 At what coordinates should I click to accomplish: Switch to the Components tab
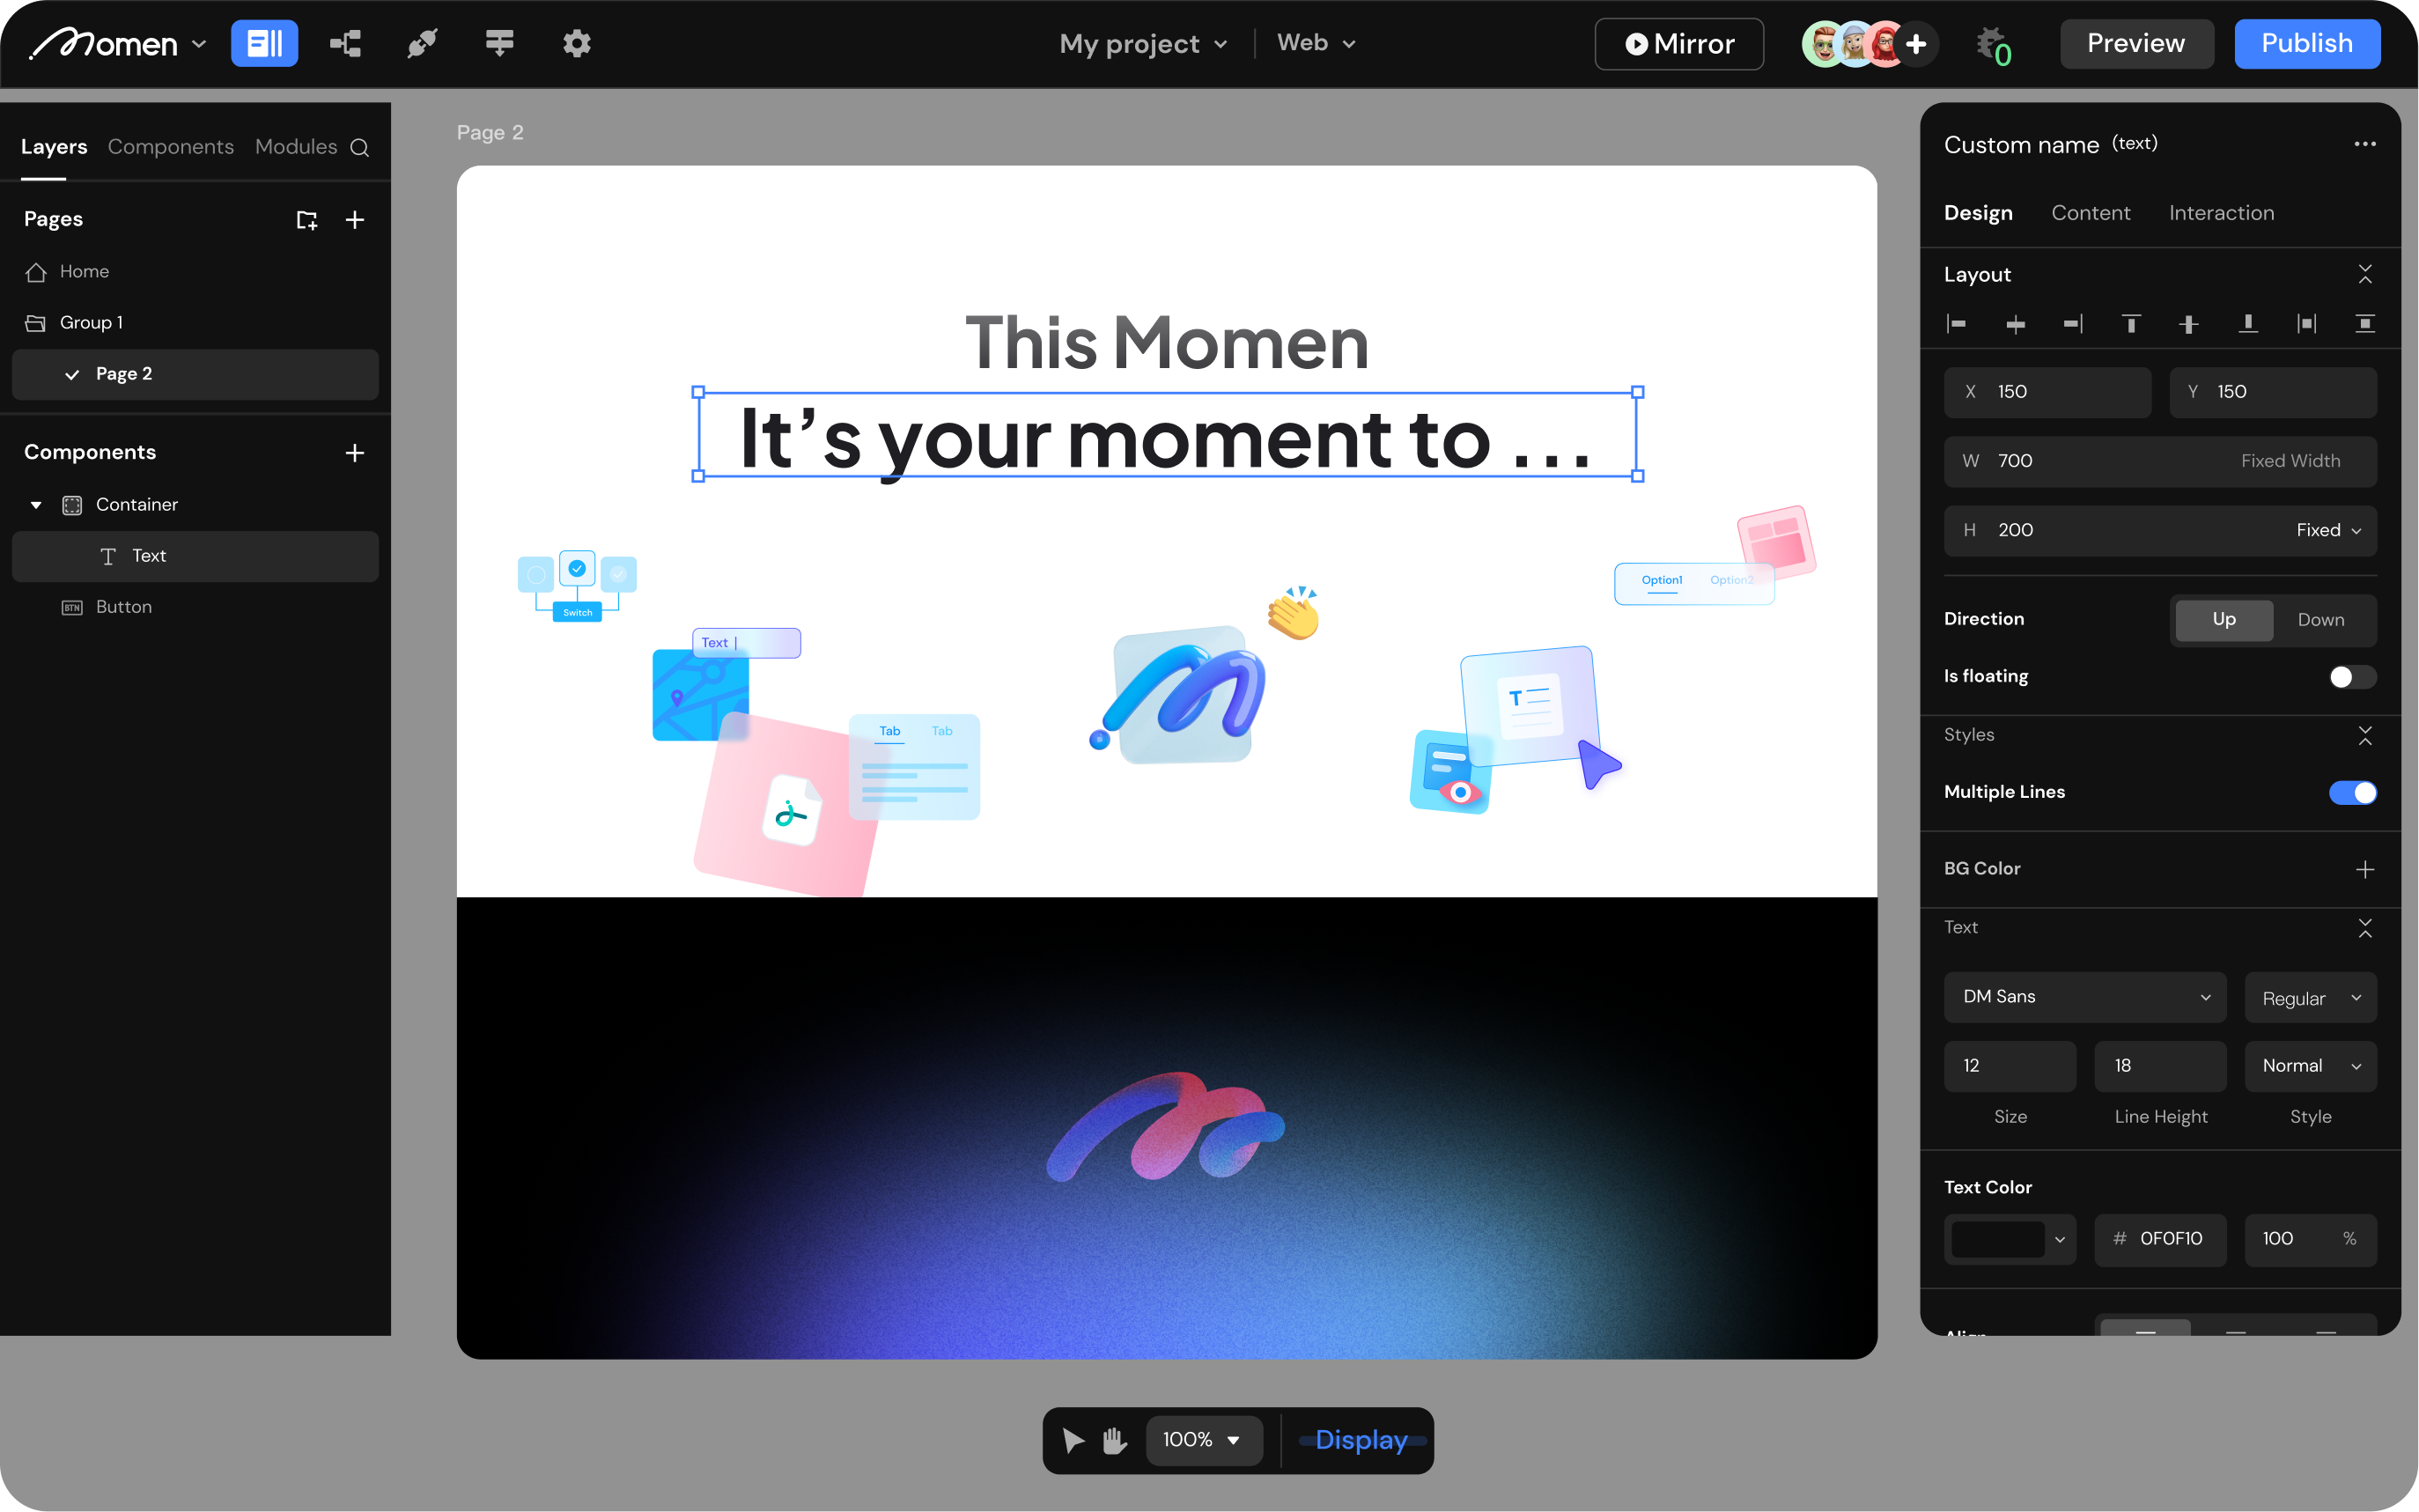tap(171, 147)
